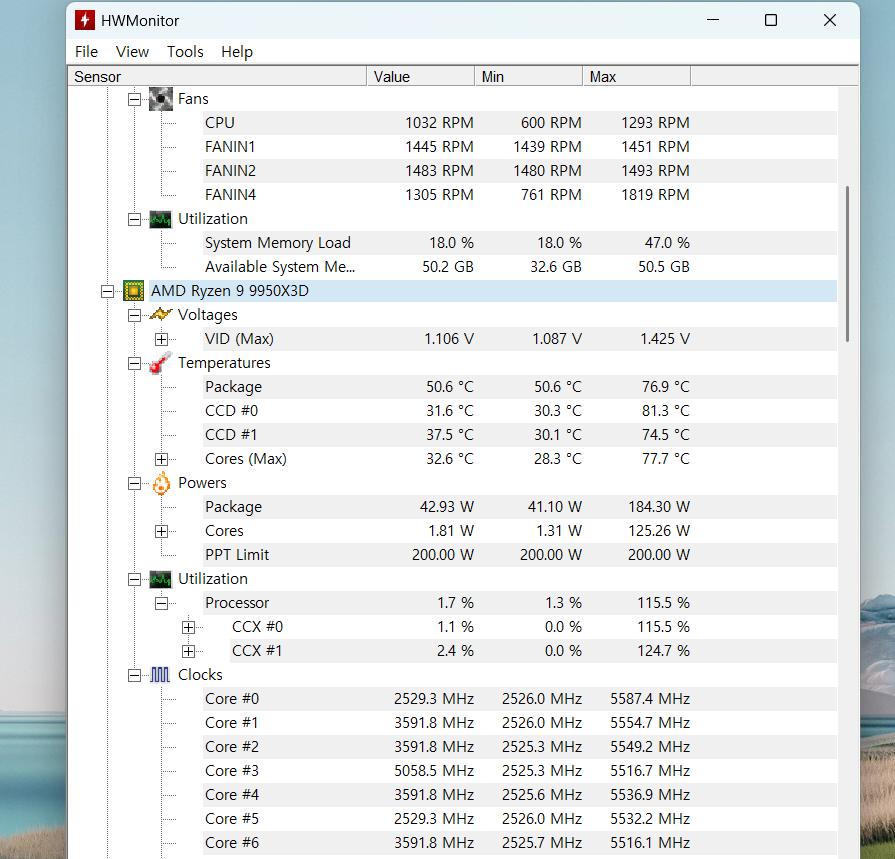The height and width of the screenshot is (859, 895).
Task: Select the CPU fan row
Action: click(x=520, y=123)
